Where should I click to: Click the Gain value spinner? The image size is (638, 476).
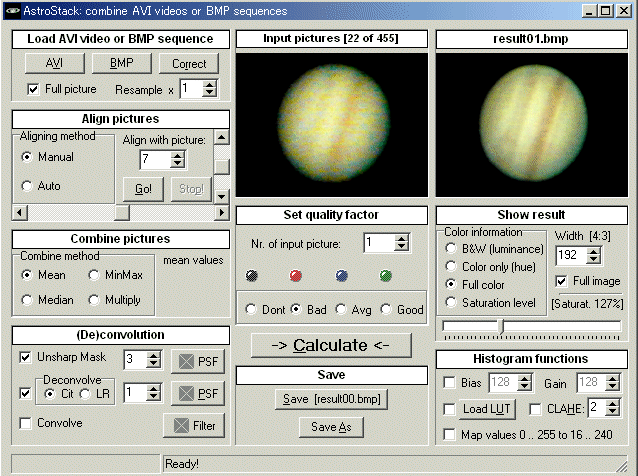(x=612, y=382)
